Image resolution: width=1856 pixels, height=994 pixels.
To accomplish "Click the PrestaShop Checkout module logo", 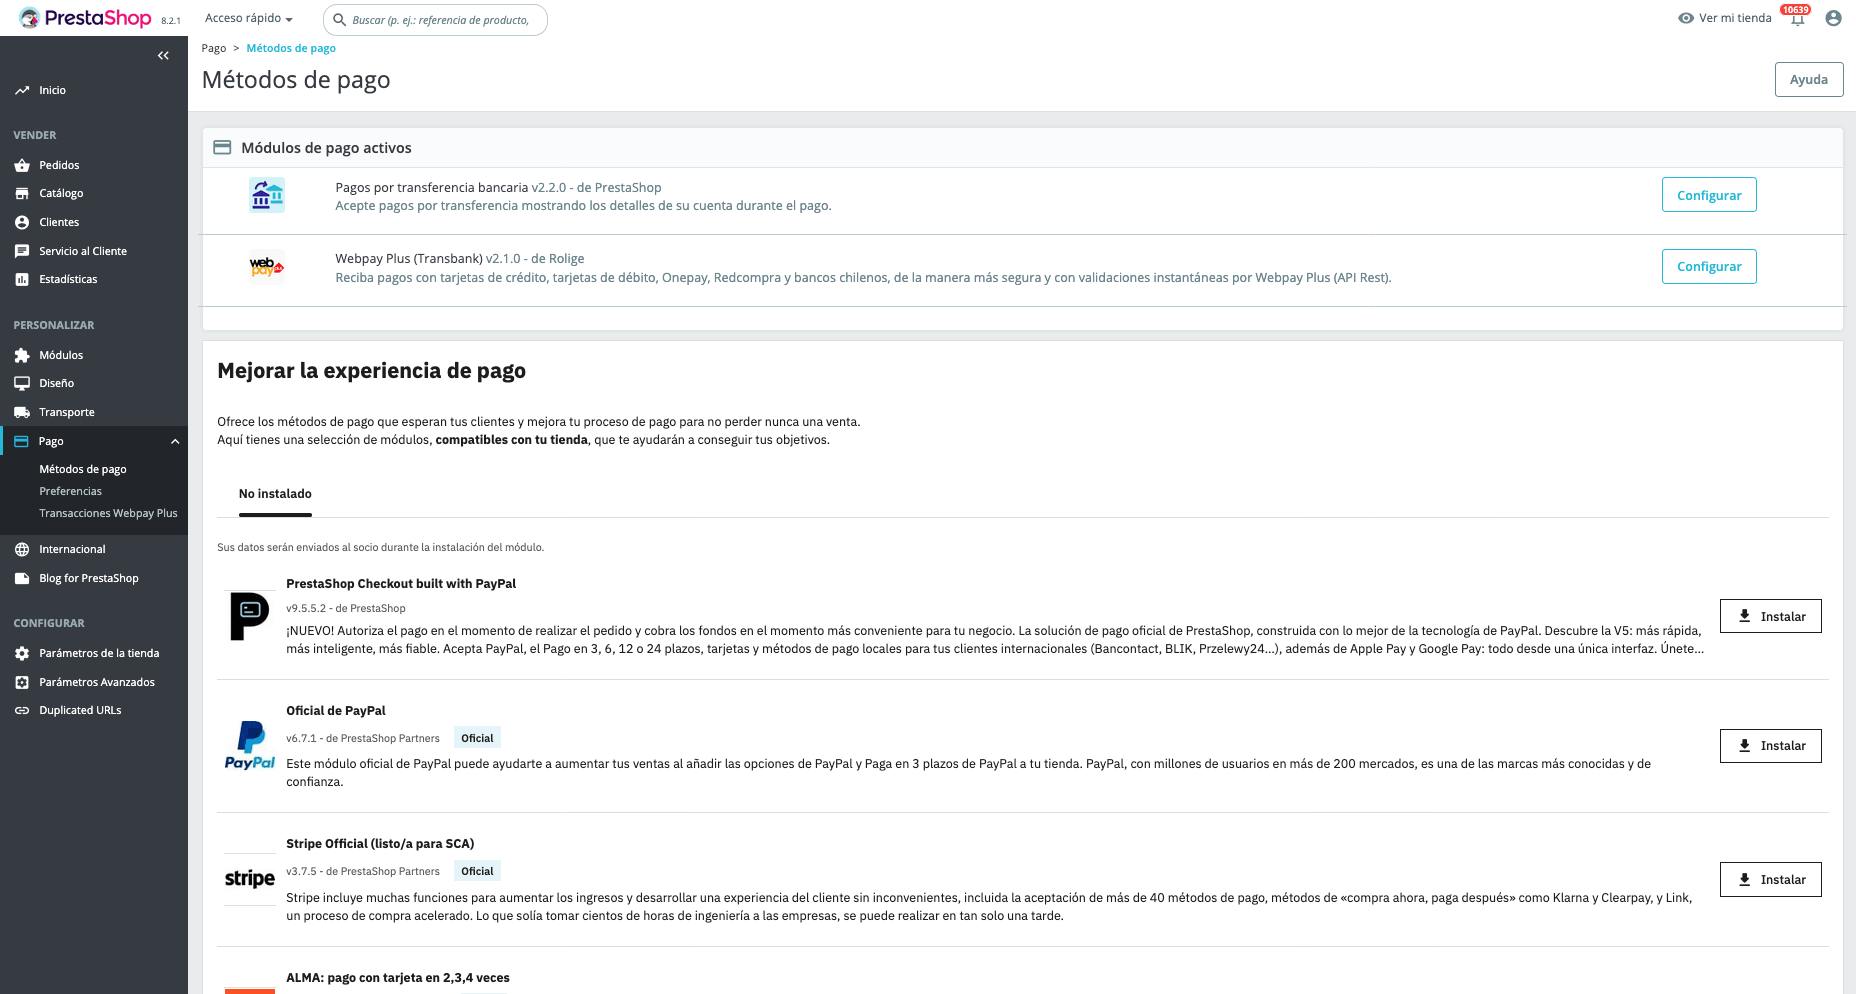I will 249,616.
